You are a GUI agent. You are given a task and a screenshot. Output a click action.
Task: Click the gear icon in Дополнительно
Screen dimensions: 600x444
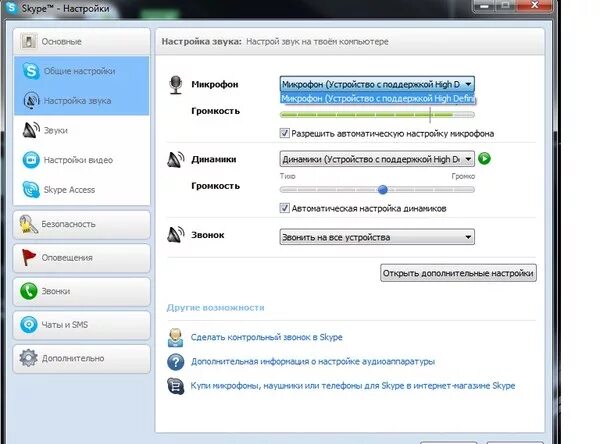29,358
